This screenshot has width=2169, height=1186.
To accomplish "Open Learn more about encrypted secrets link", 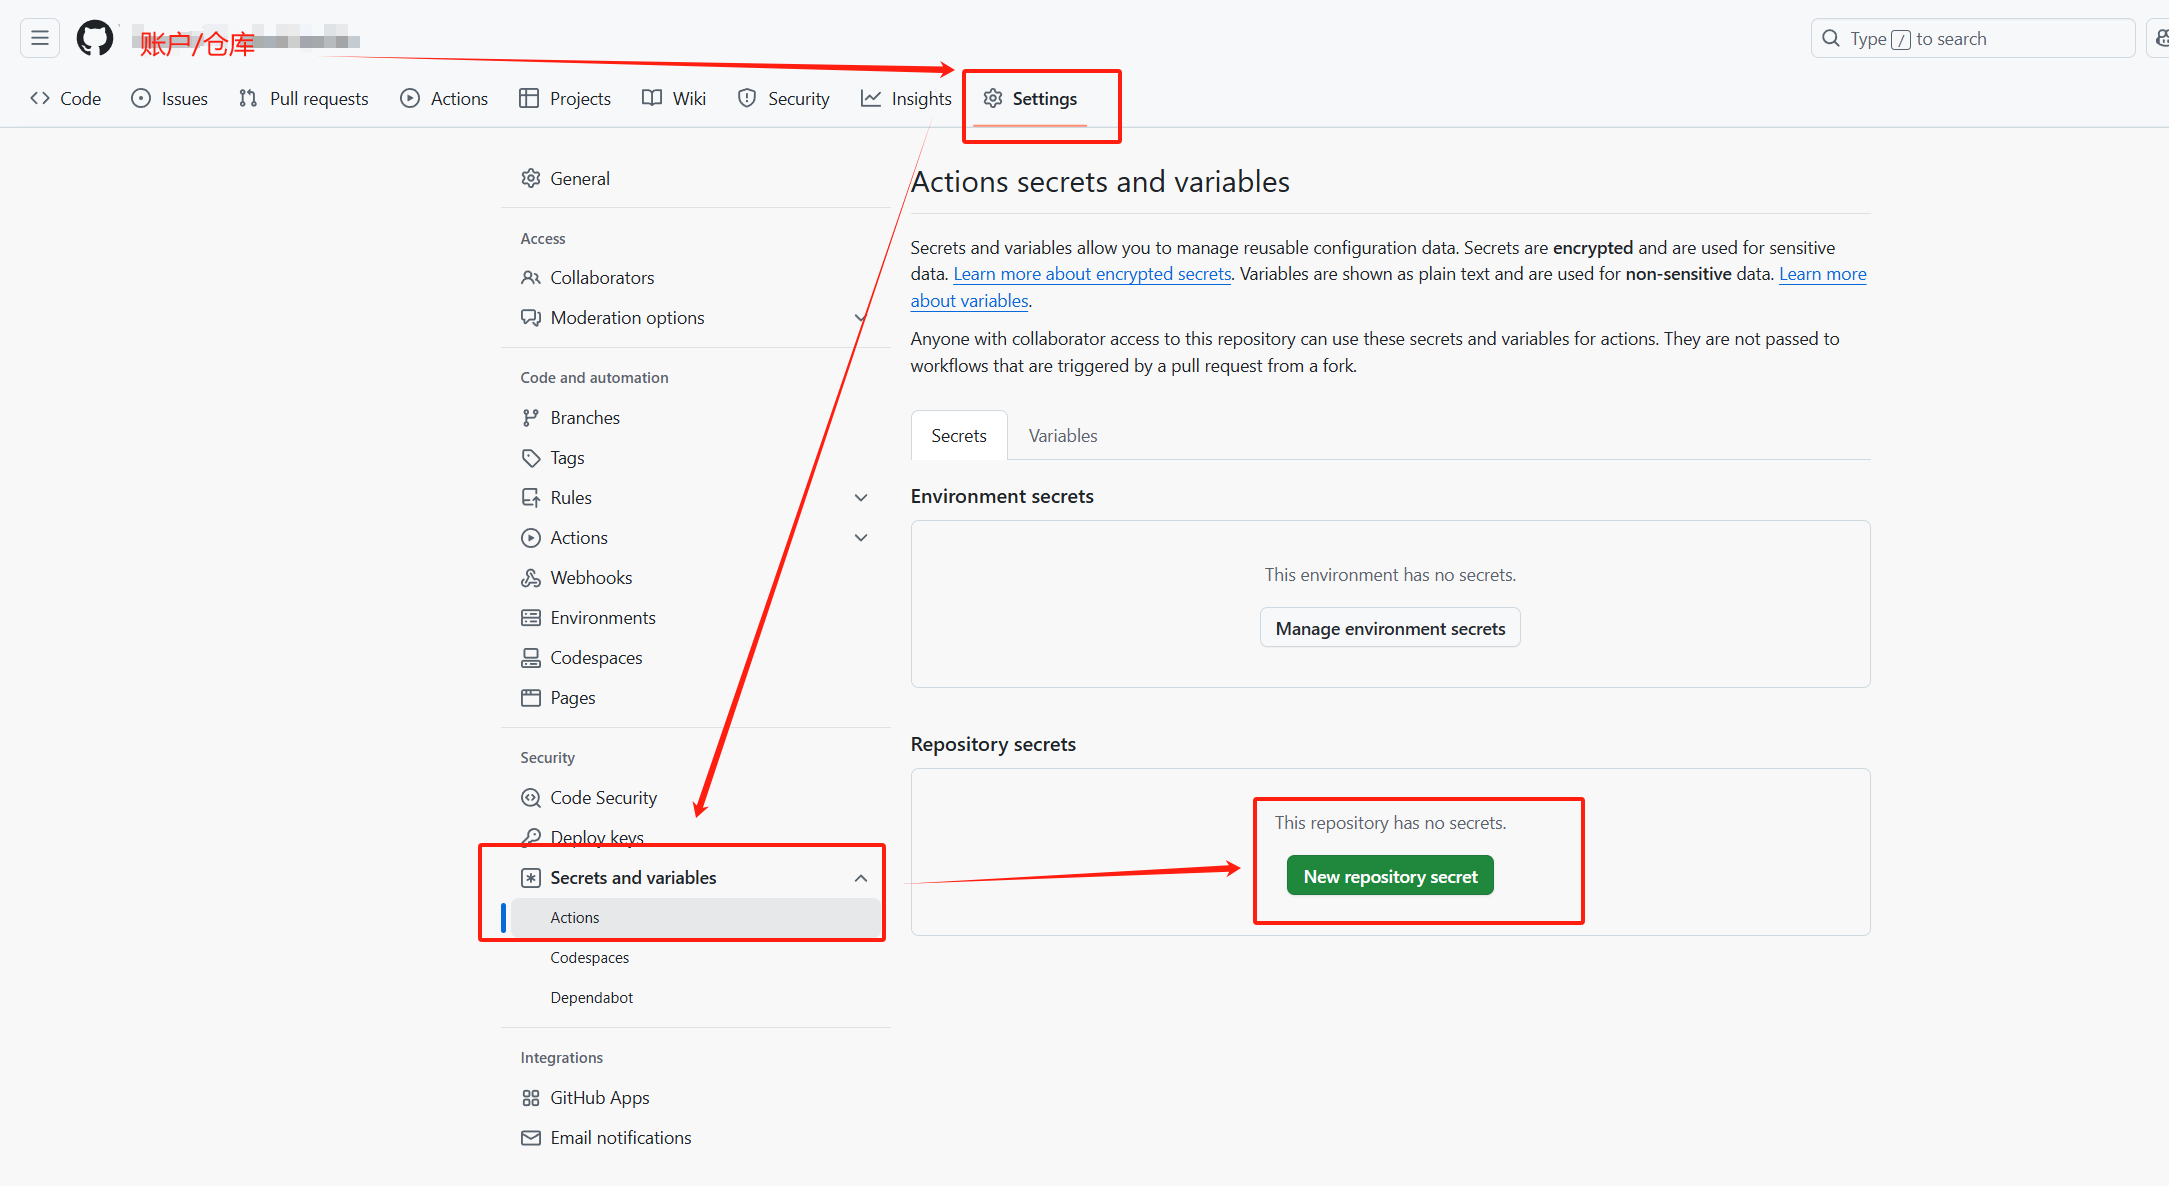I will pyautogui.click(x=1091, y=274).
